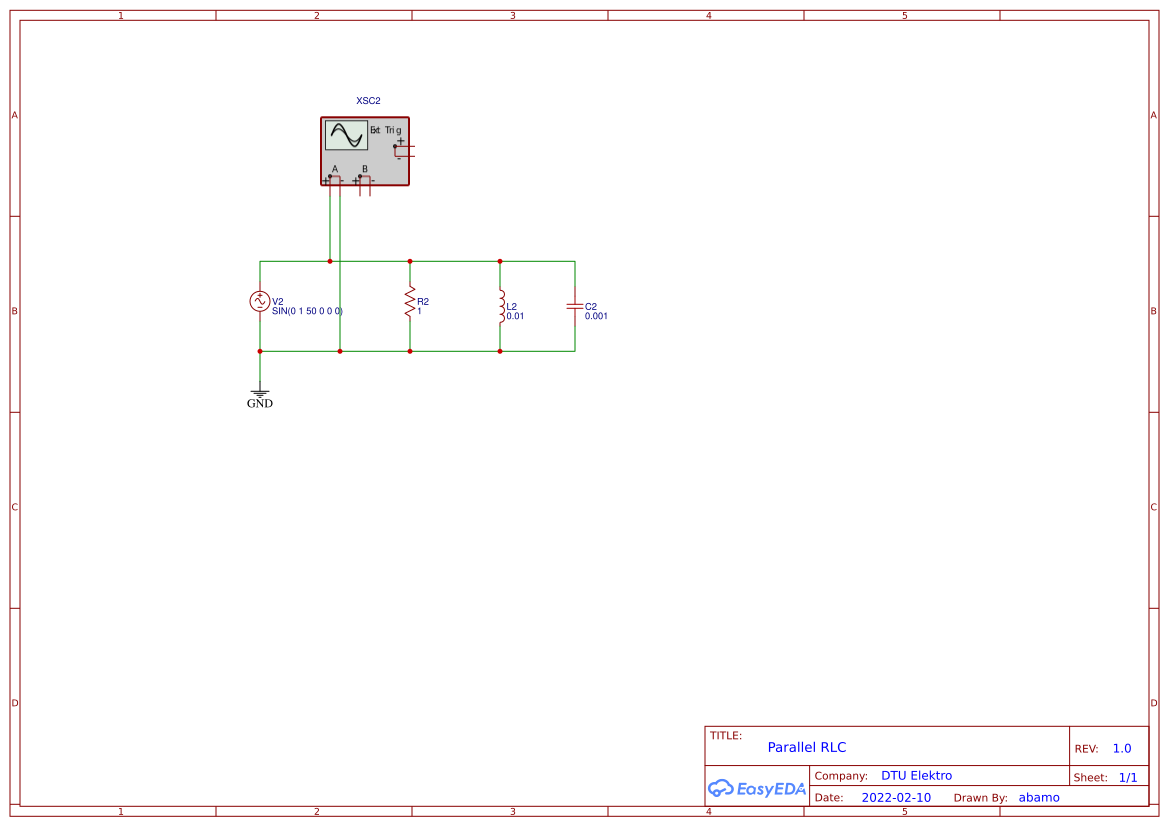This screenshot has height=827, width=1169.
Task: Click the sine waveform display inside the oscilloscope
Action: pyautogui.click(x=344, y=135)
